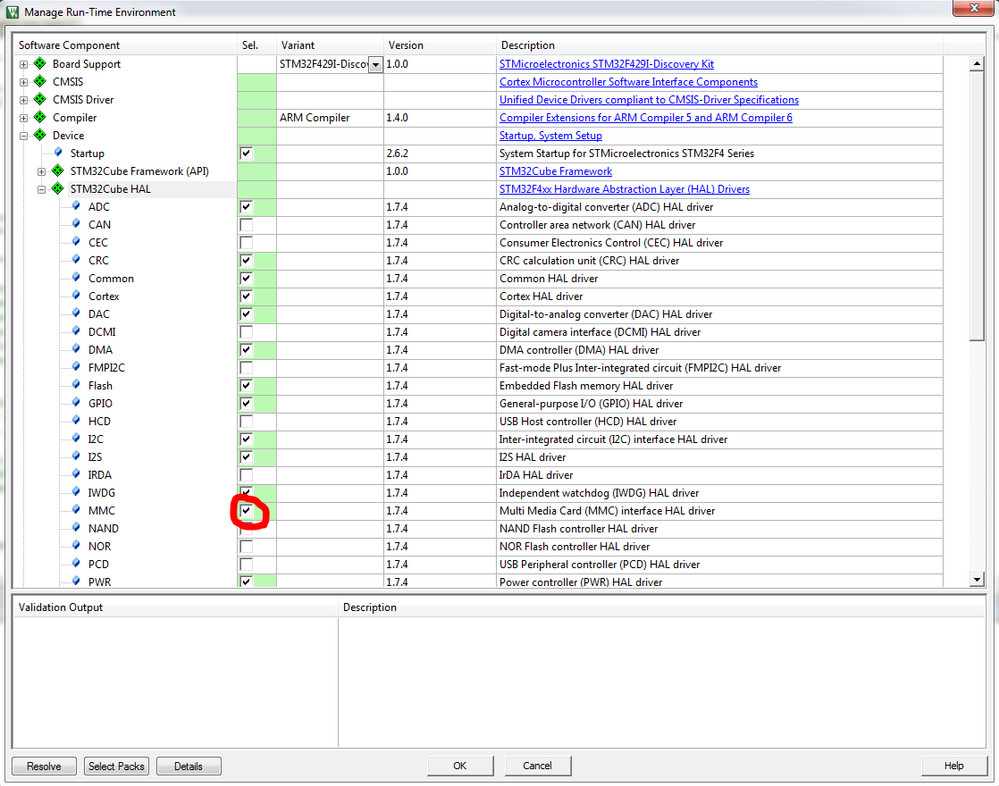Click the Device green diamond icon

[x=40, y=134]
